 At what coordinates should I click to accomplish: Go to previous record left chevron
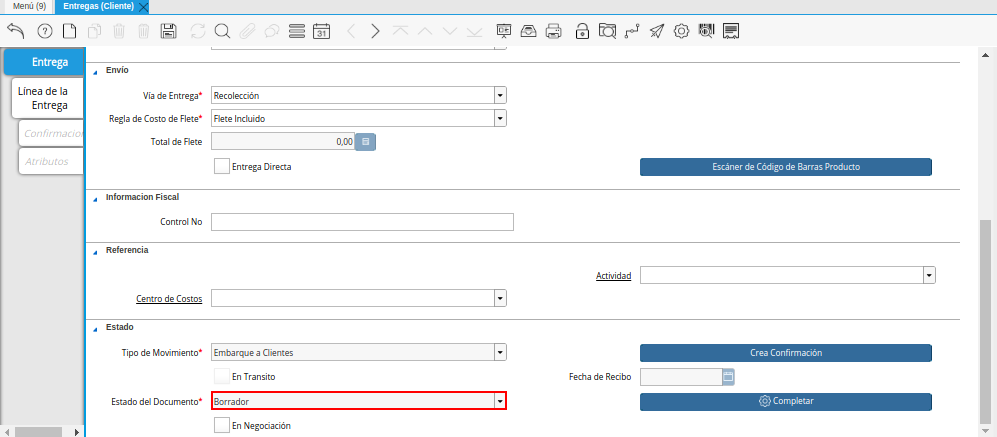tap(351, 31)
